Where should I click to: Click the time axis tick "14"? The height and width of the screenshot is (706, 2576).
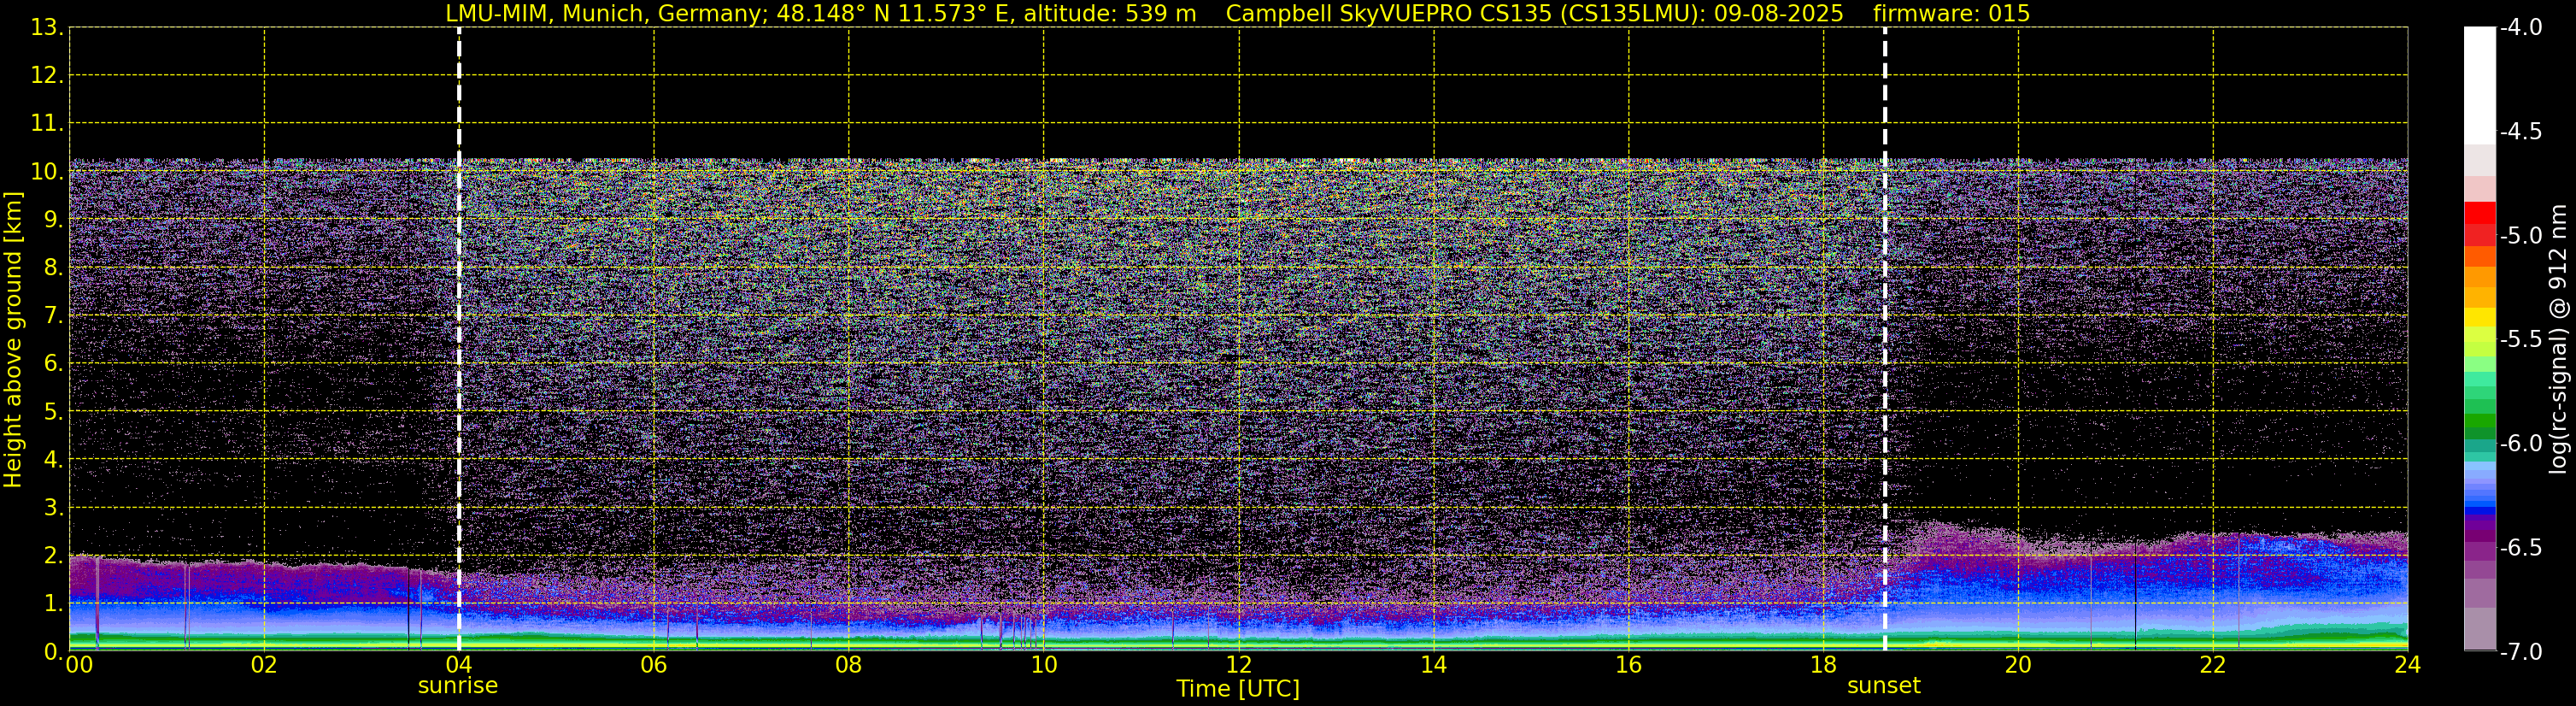pyautogui.click(x=1434, y=666)
